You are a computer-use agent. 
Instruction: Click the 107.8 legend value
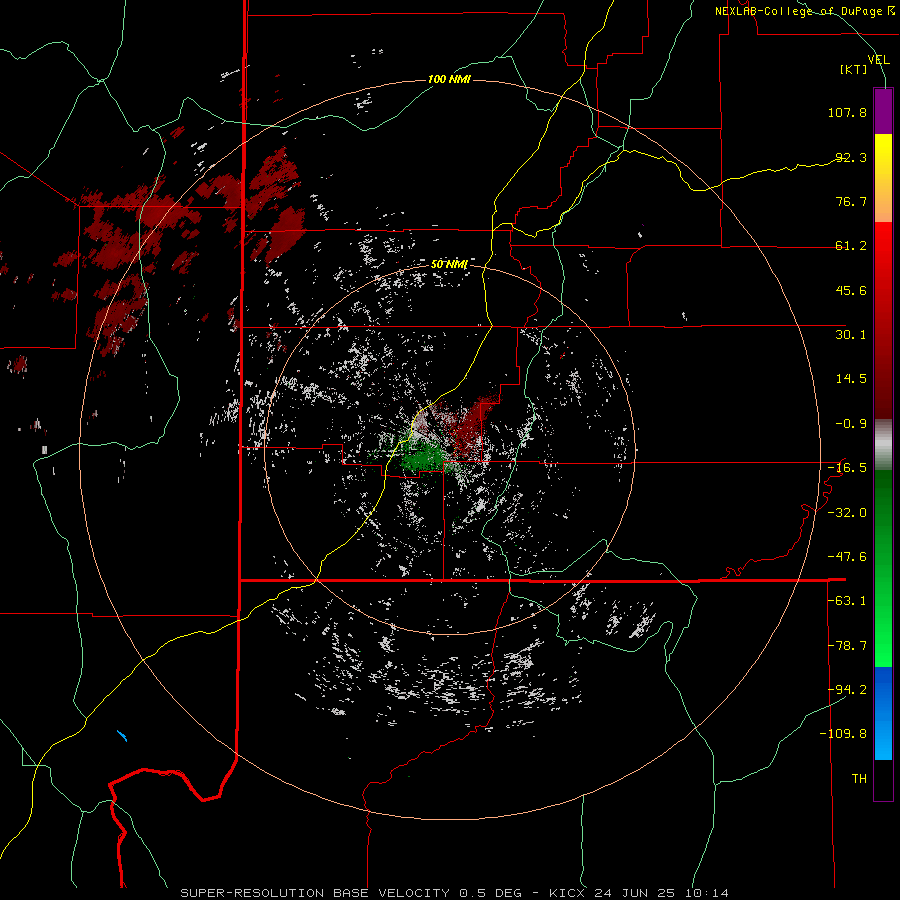click(x=847, y=112)
